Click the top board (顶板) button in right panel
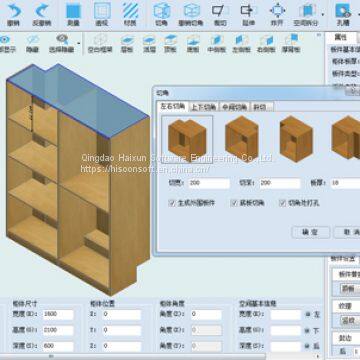The width and height of the screenshot is (360, 360). pos(349,289)
